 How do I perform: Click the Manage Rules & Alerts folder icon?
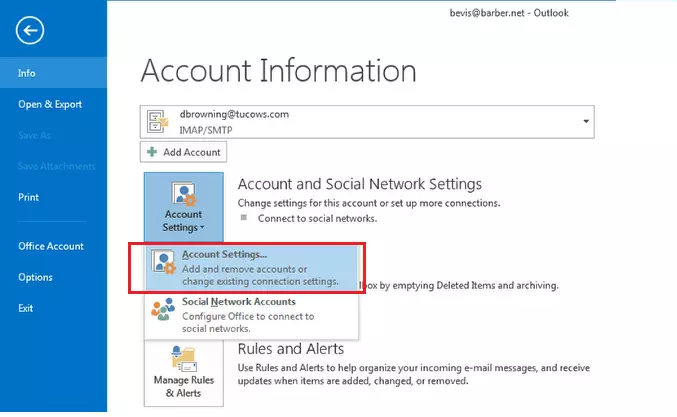click(x=184, y=358)
